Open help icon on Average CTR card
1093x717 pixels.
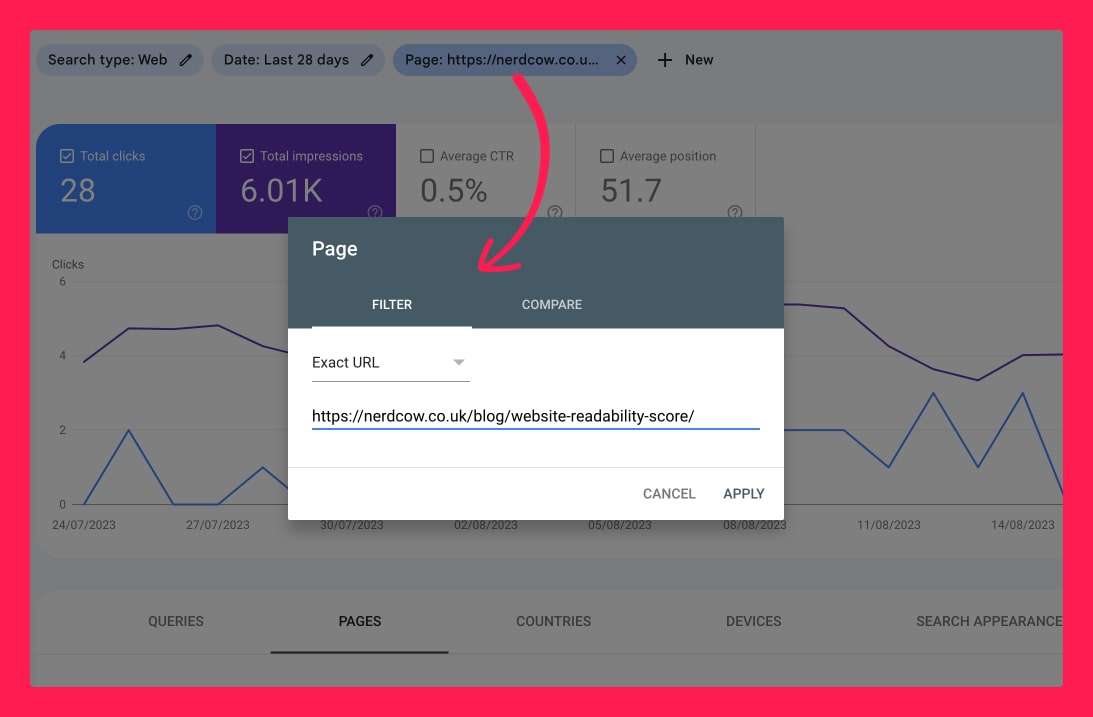(x=555, y=212)
